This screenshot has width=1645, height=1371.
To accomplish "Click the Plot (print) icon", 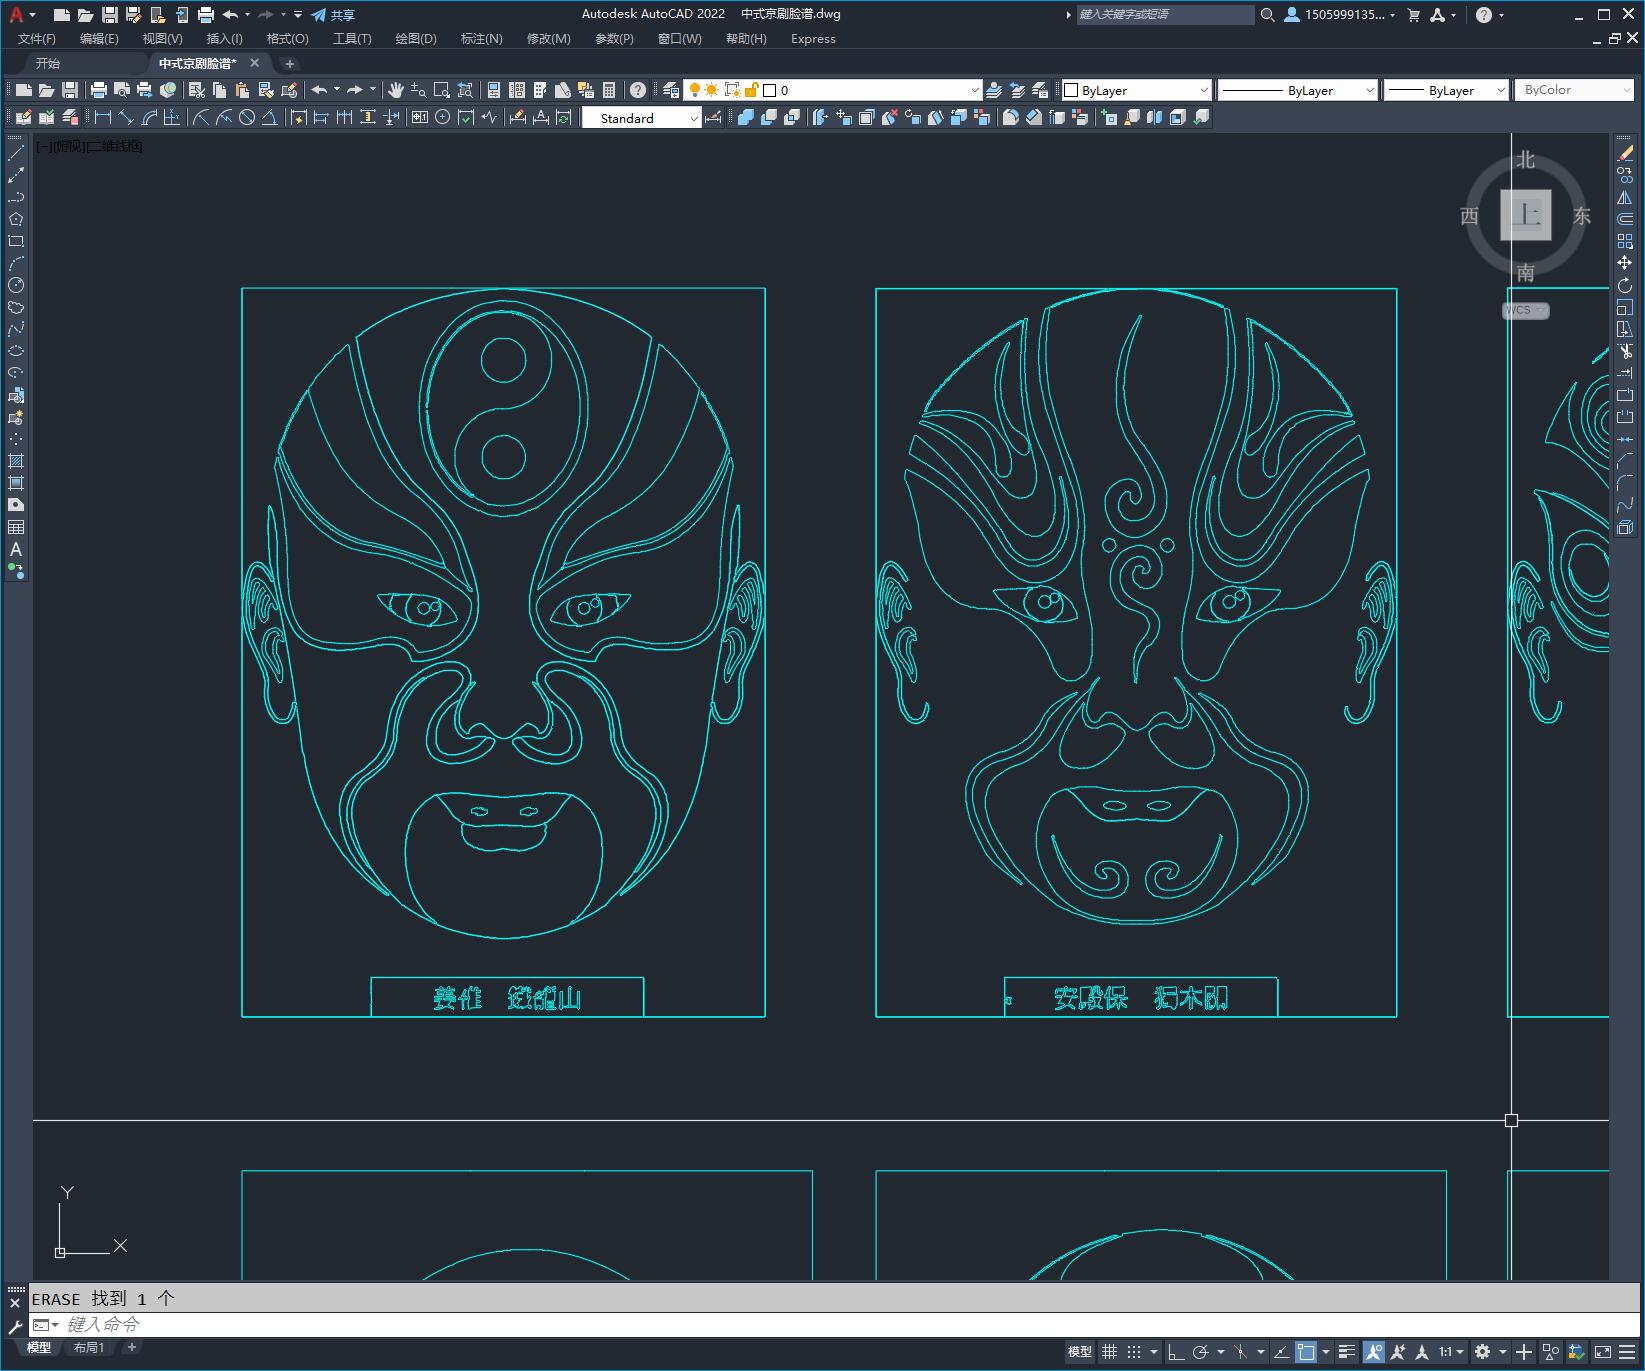I will click(98, 90).
